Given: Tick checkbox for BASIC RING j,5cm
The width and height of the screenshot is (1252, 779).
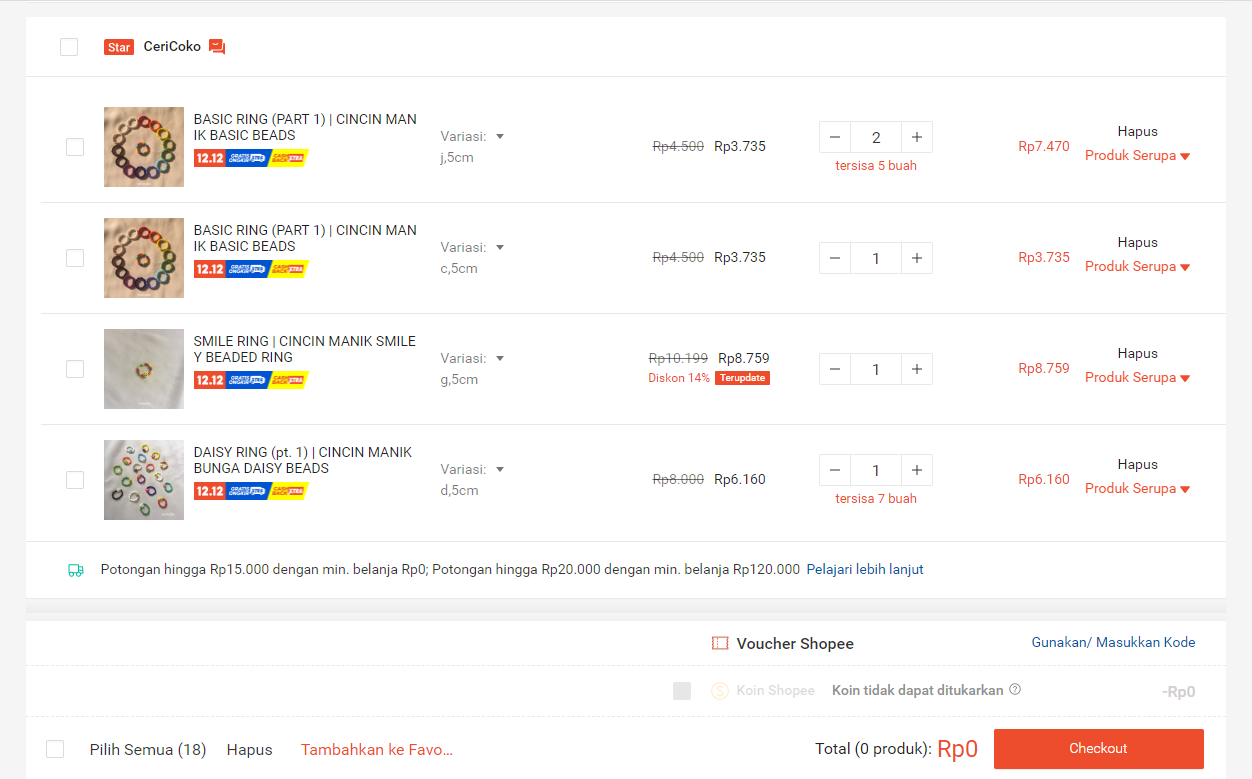Looking at the screenshot, I should click(x=75, y=147).
